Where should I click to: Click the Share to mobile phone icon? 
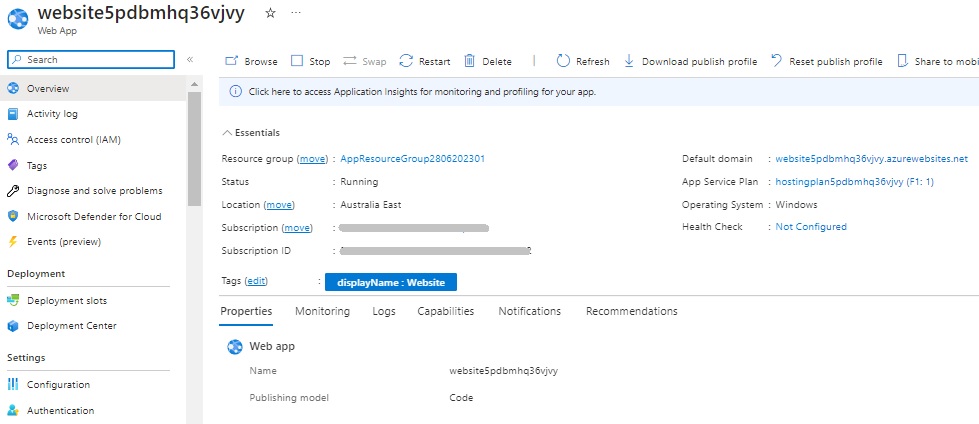click(x=902, y=61)
